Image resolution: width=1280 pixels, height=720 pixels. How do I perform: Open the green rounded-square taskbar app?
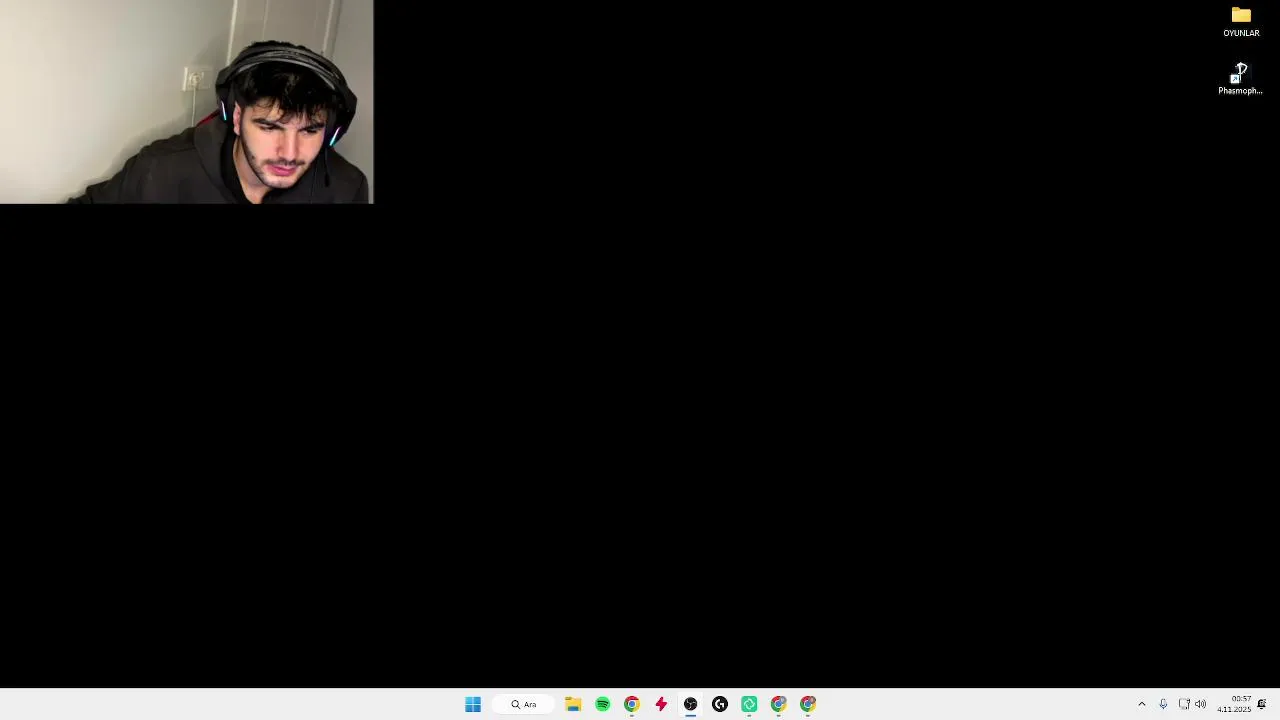tap(749, 704)
